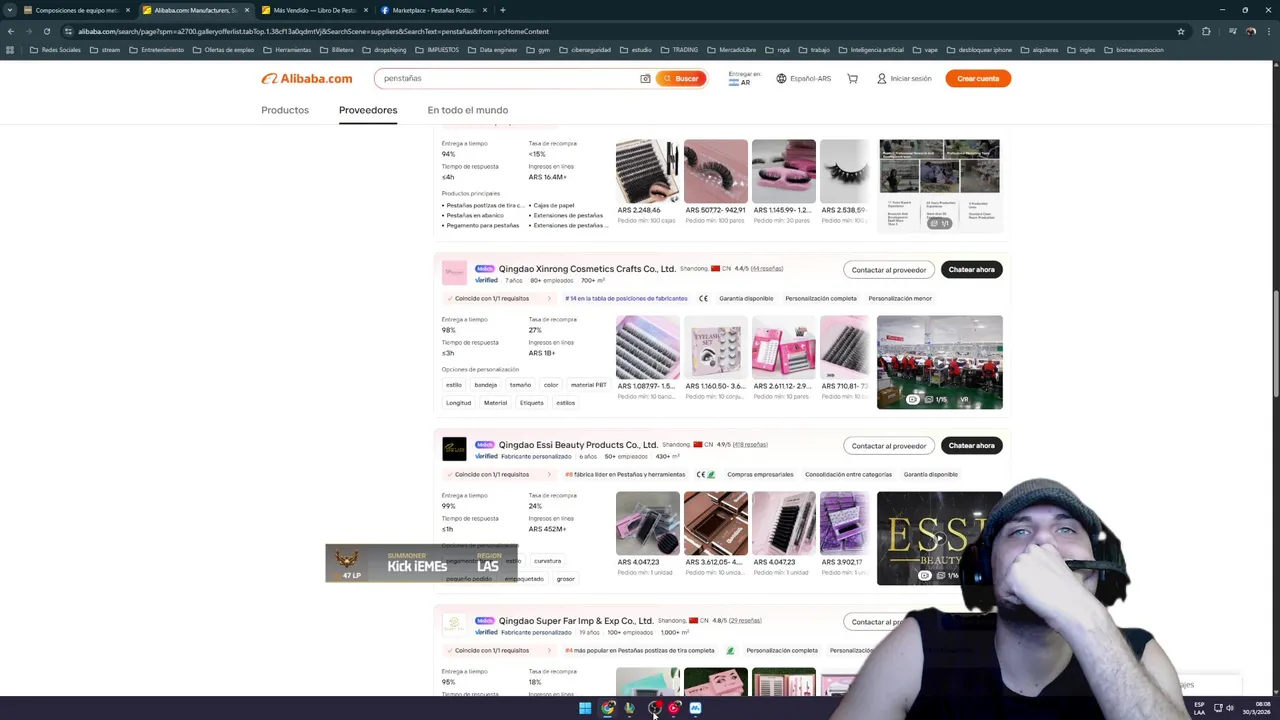Select the Proveedores tab

[x=368, y=110]
